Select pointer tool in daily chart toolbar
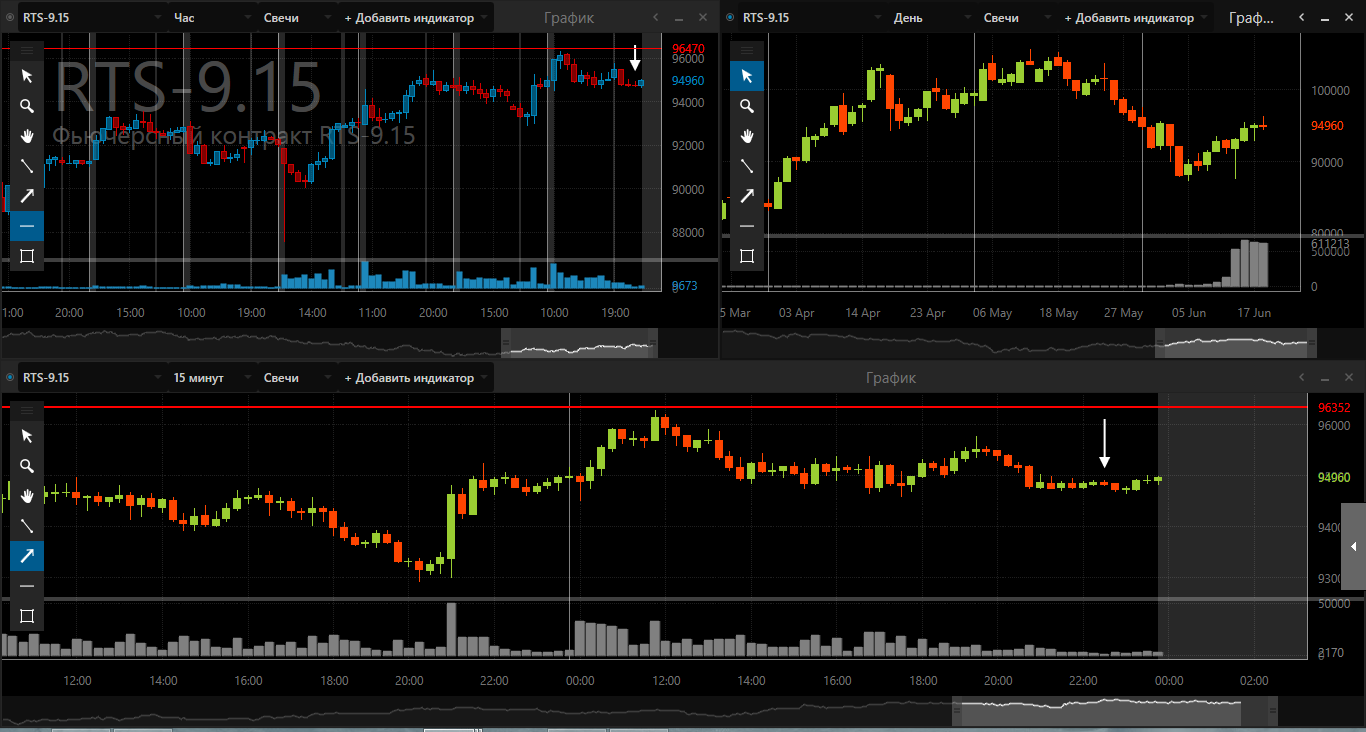 pos(747,76)
